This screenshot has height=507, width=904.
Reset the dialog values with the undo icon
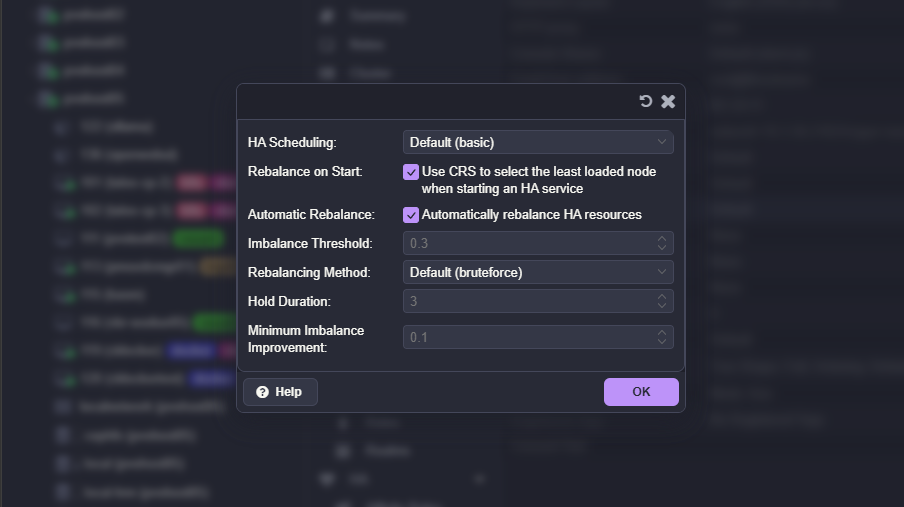[x=646, y=101]
